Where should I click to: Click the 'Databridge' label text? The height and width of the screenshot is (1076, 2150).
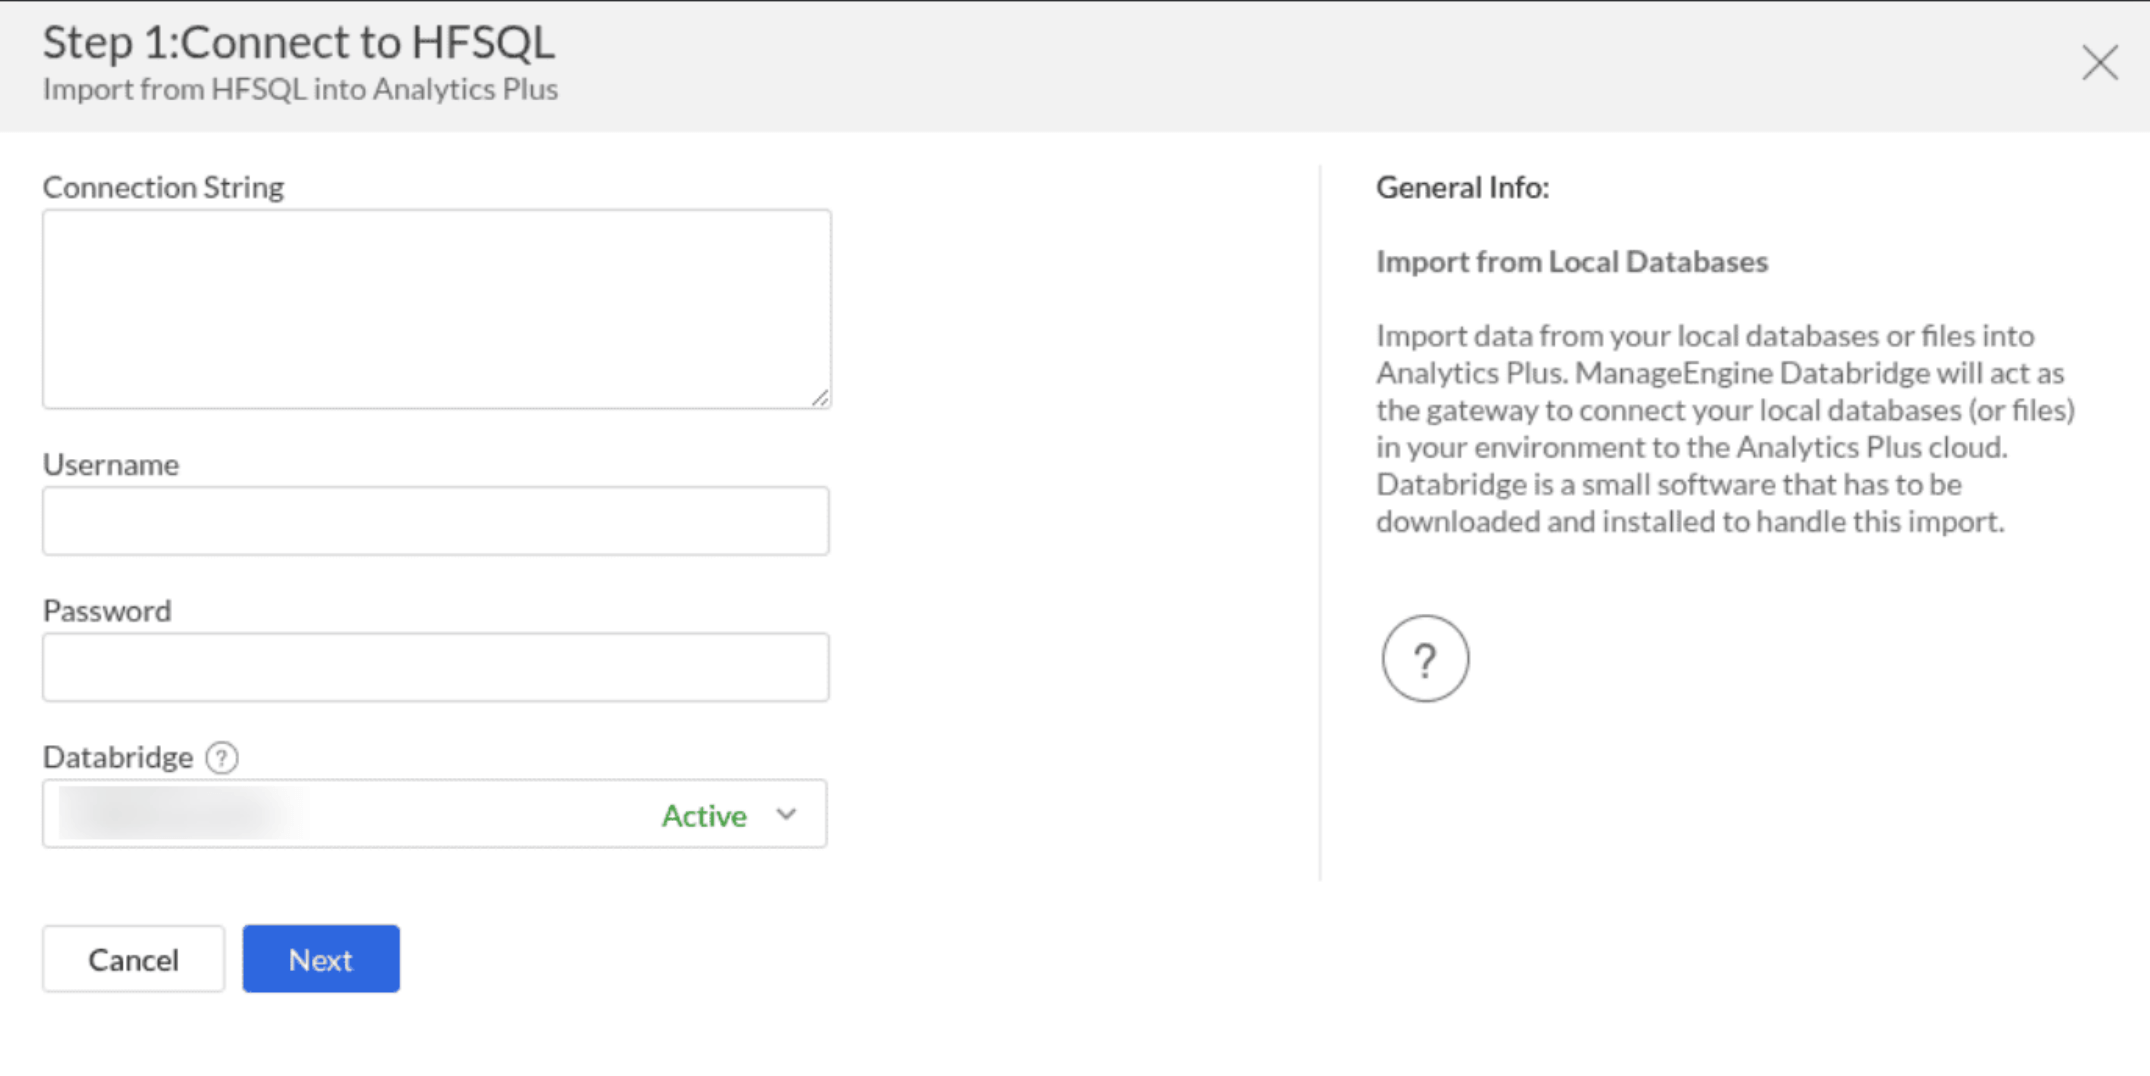(118, 757)
